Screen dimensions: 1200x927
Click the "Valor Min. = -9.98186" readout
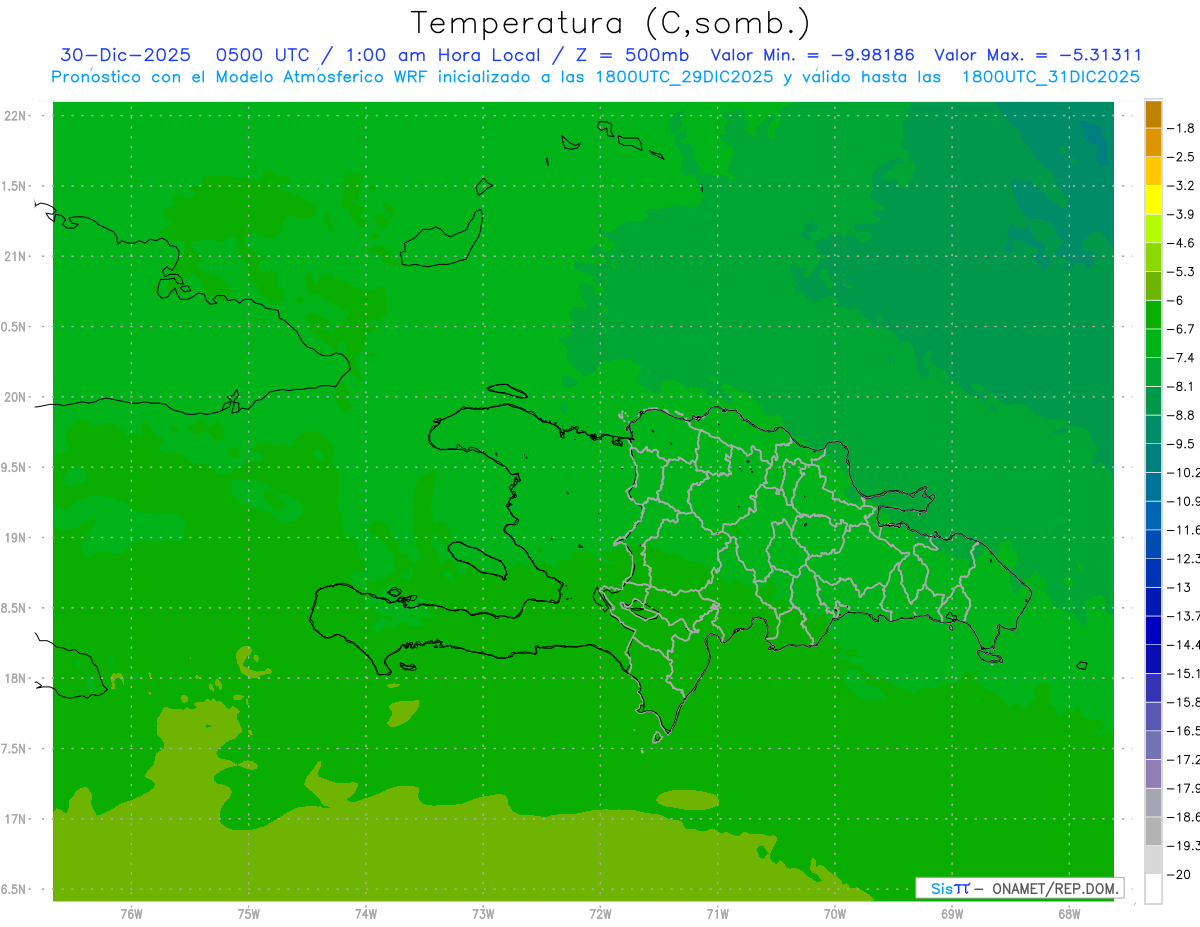click(812, 56)
